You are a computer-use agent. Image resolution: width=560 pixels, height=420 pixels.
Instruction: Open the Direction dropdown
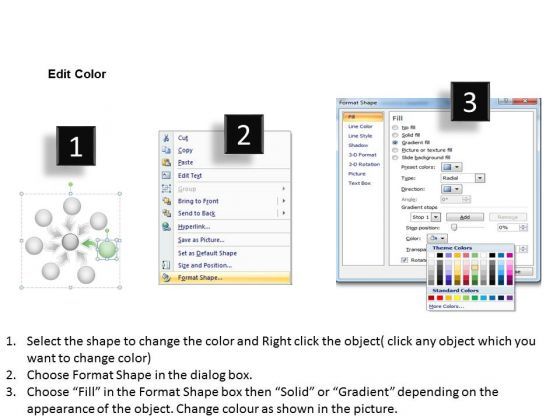(452, 189)
